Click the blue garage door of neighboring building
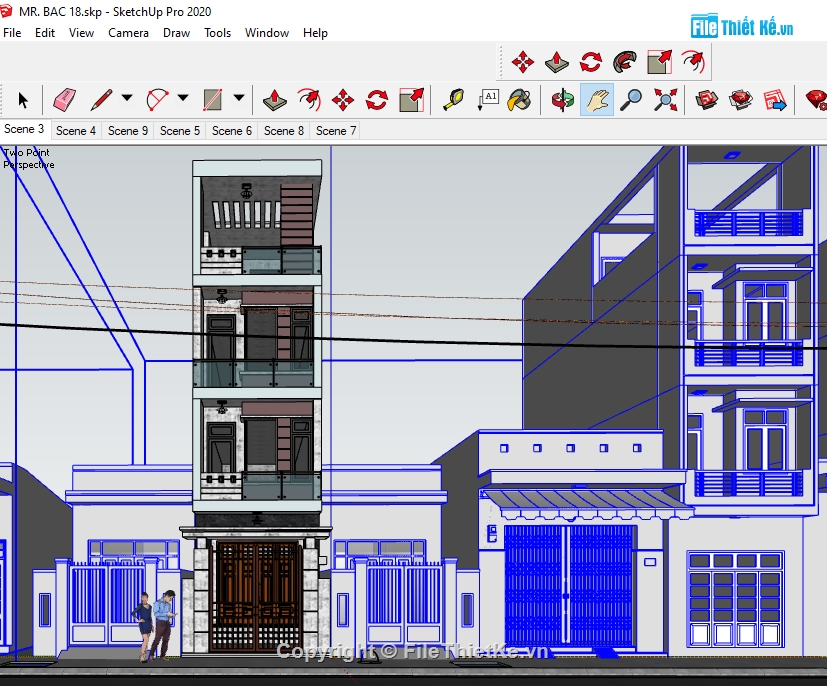 (x=569, y=585)
